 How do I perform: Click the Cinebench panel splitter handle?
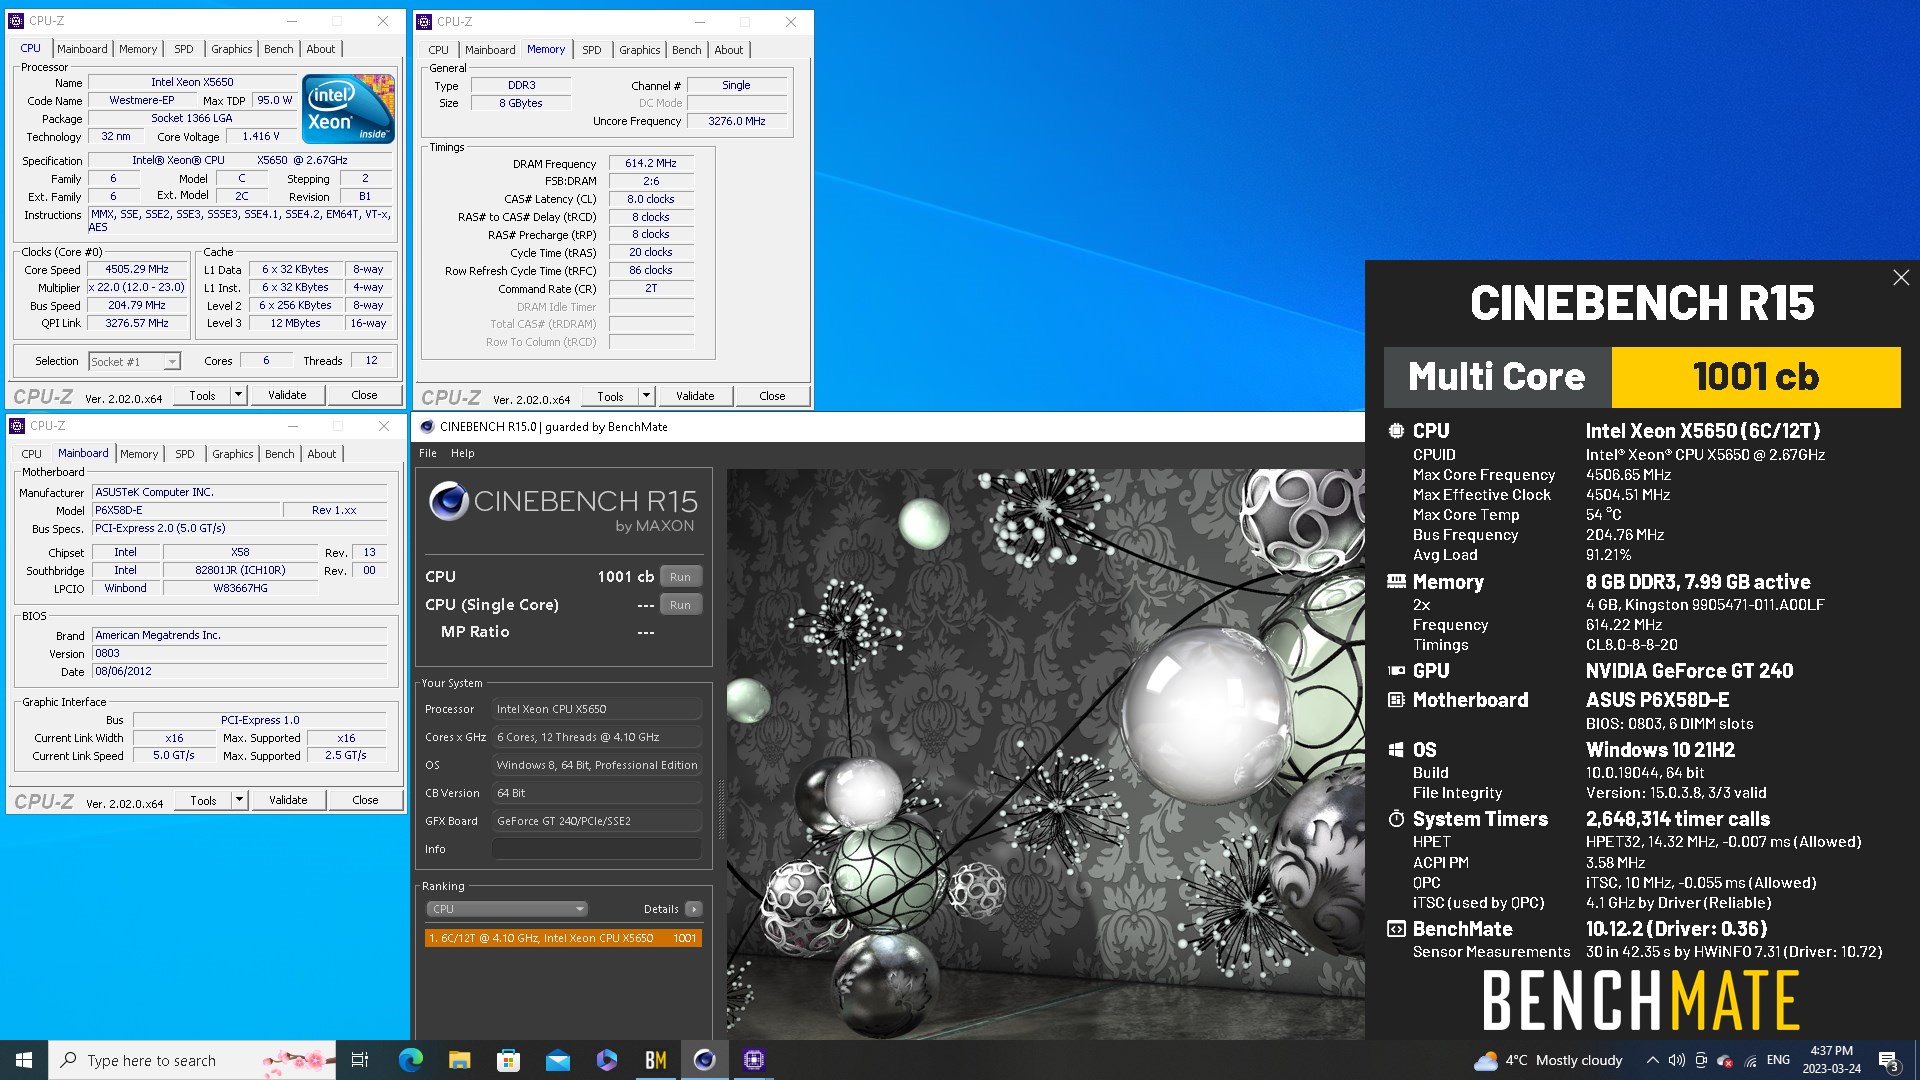pos(720,810)
